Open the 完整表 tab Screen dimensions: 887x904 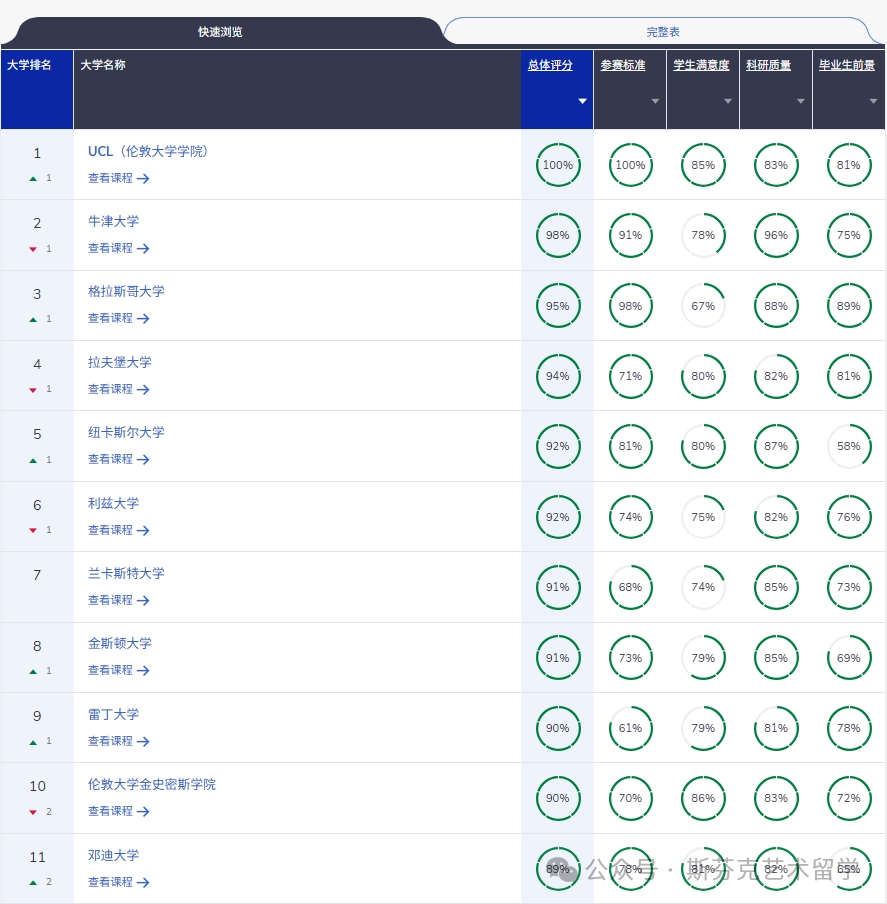point(663,32)
